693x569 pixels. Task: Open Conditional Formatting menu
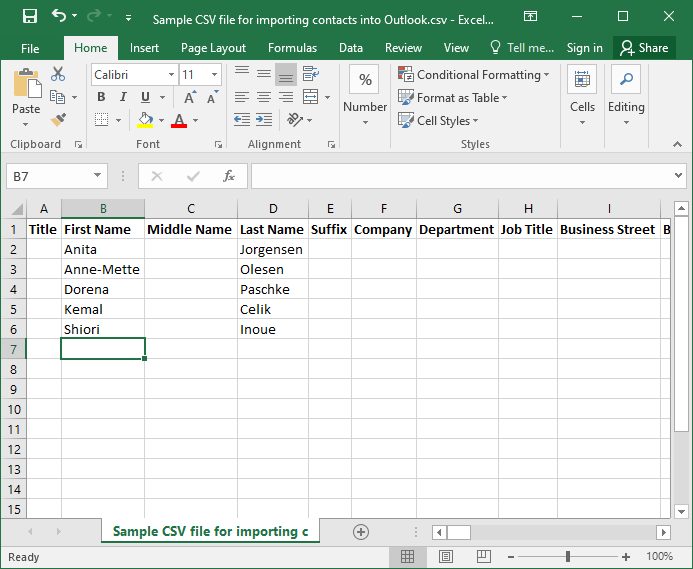pos(473,75)
